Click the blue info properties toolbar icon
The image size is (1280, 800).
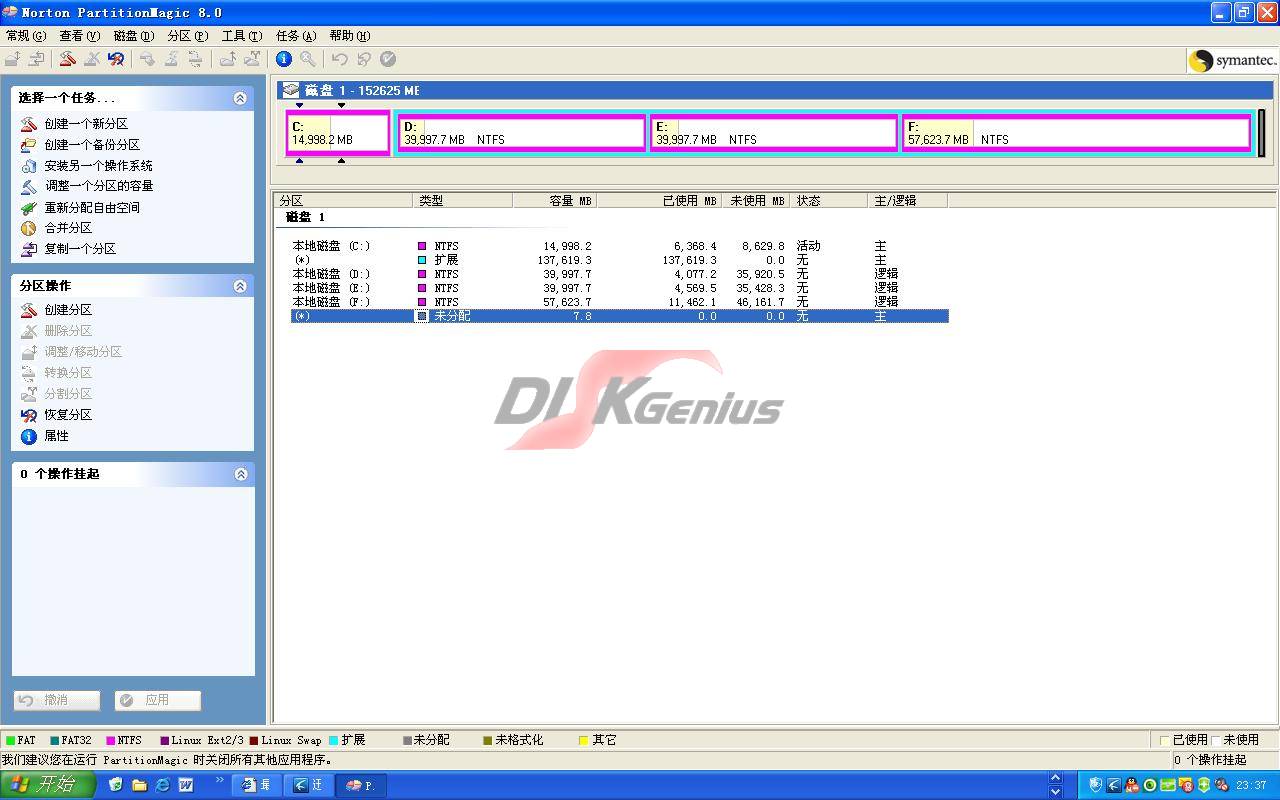tap(284, 59)
